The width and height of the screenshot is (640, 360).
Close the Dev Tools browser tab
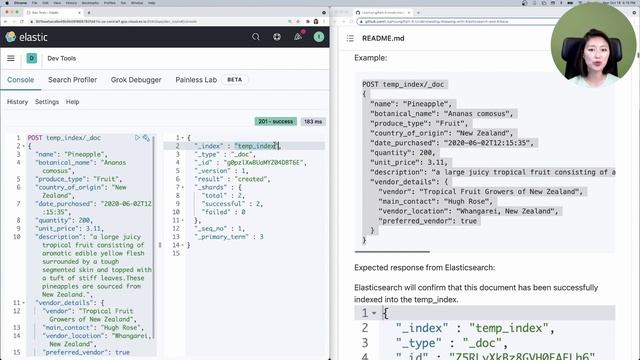pos(79,13)
